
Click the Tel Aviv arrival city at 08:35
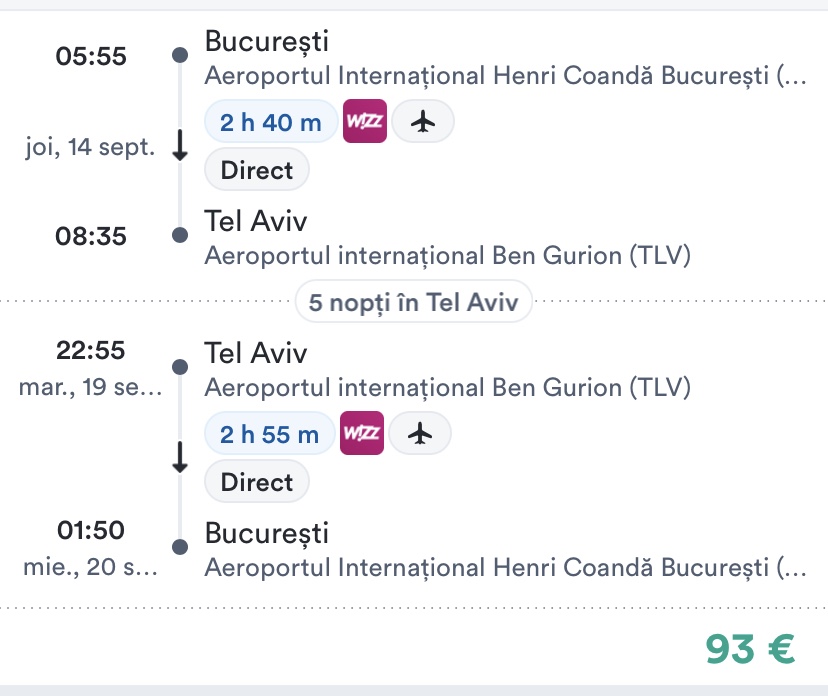256,220
